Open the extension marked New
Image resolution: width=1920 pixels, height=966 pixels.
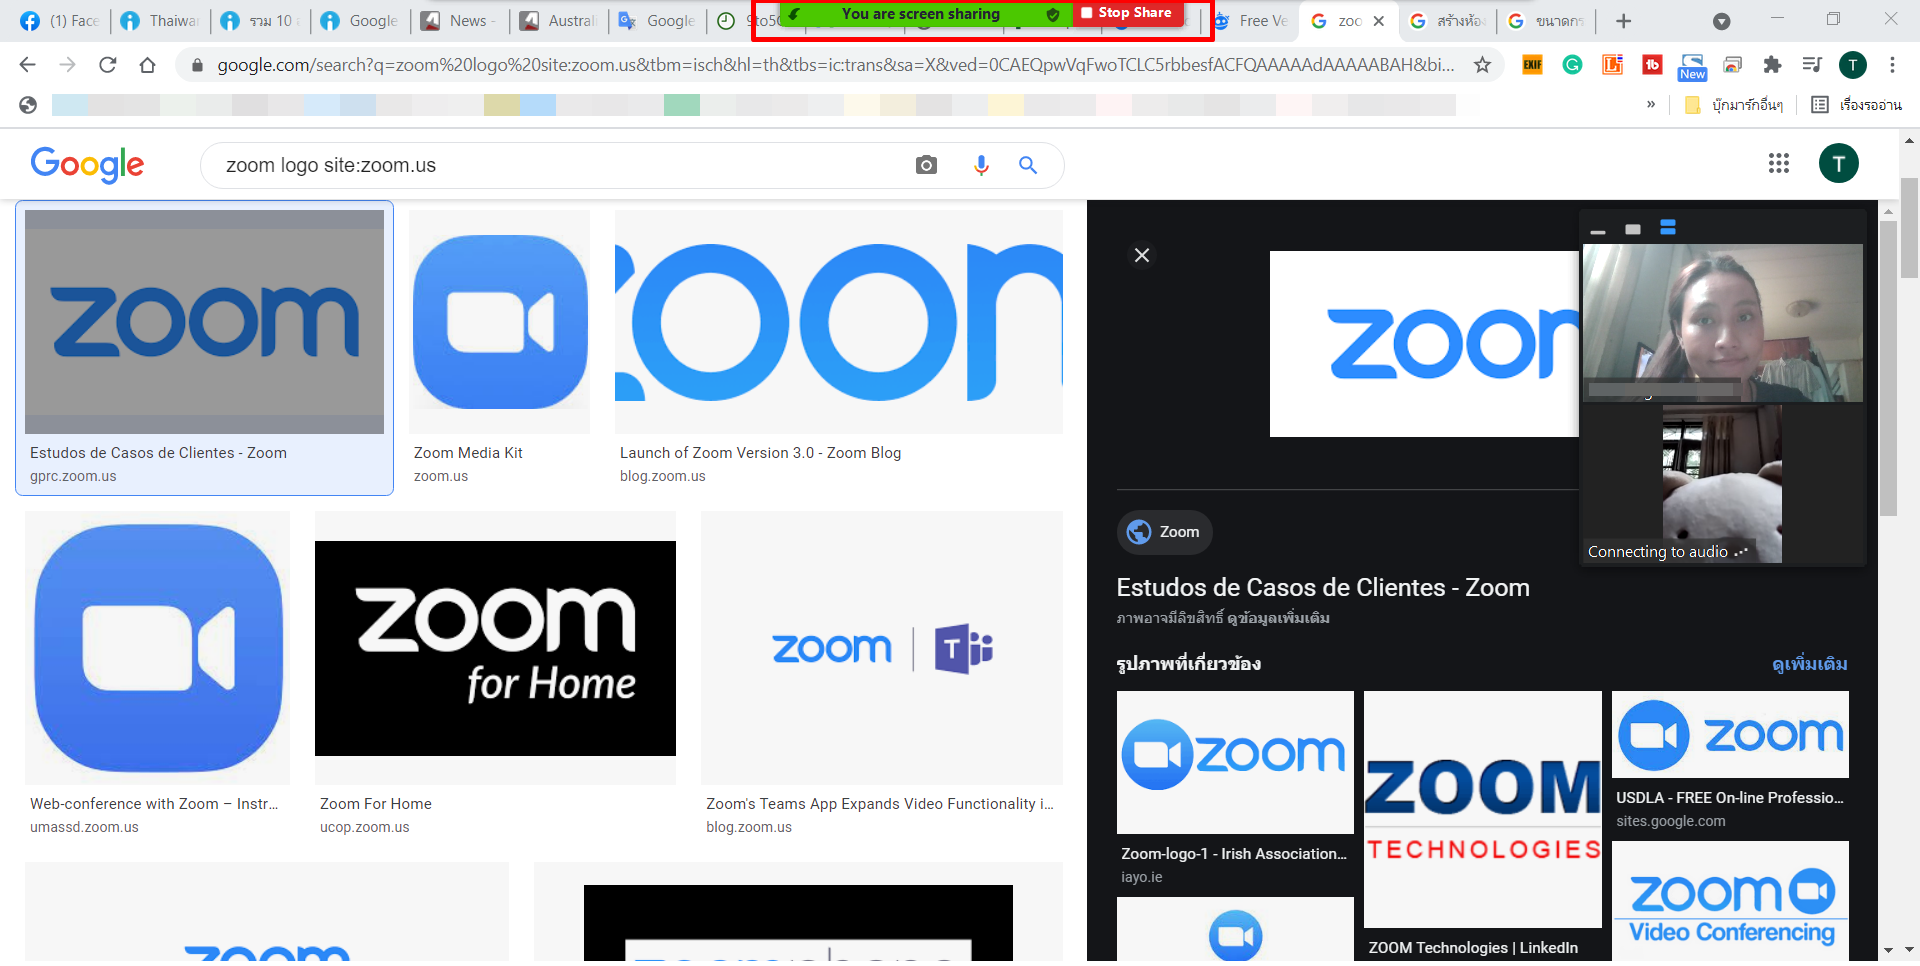tap(1692, 67)
